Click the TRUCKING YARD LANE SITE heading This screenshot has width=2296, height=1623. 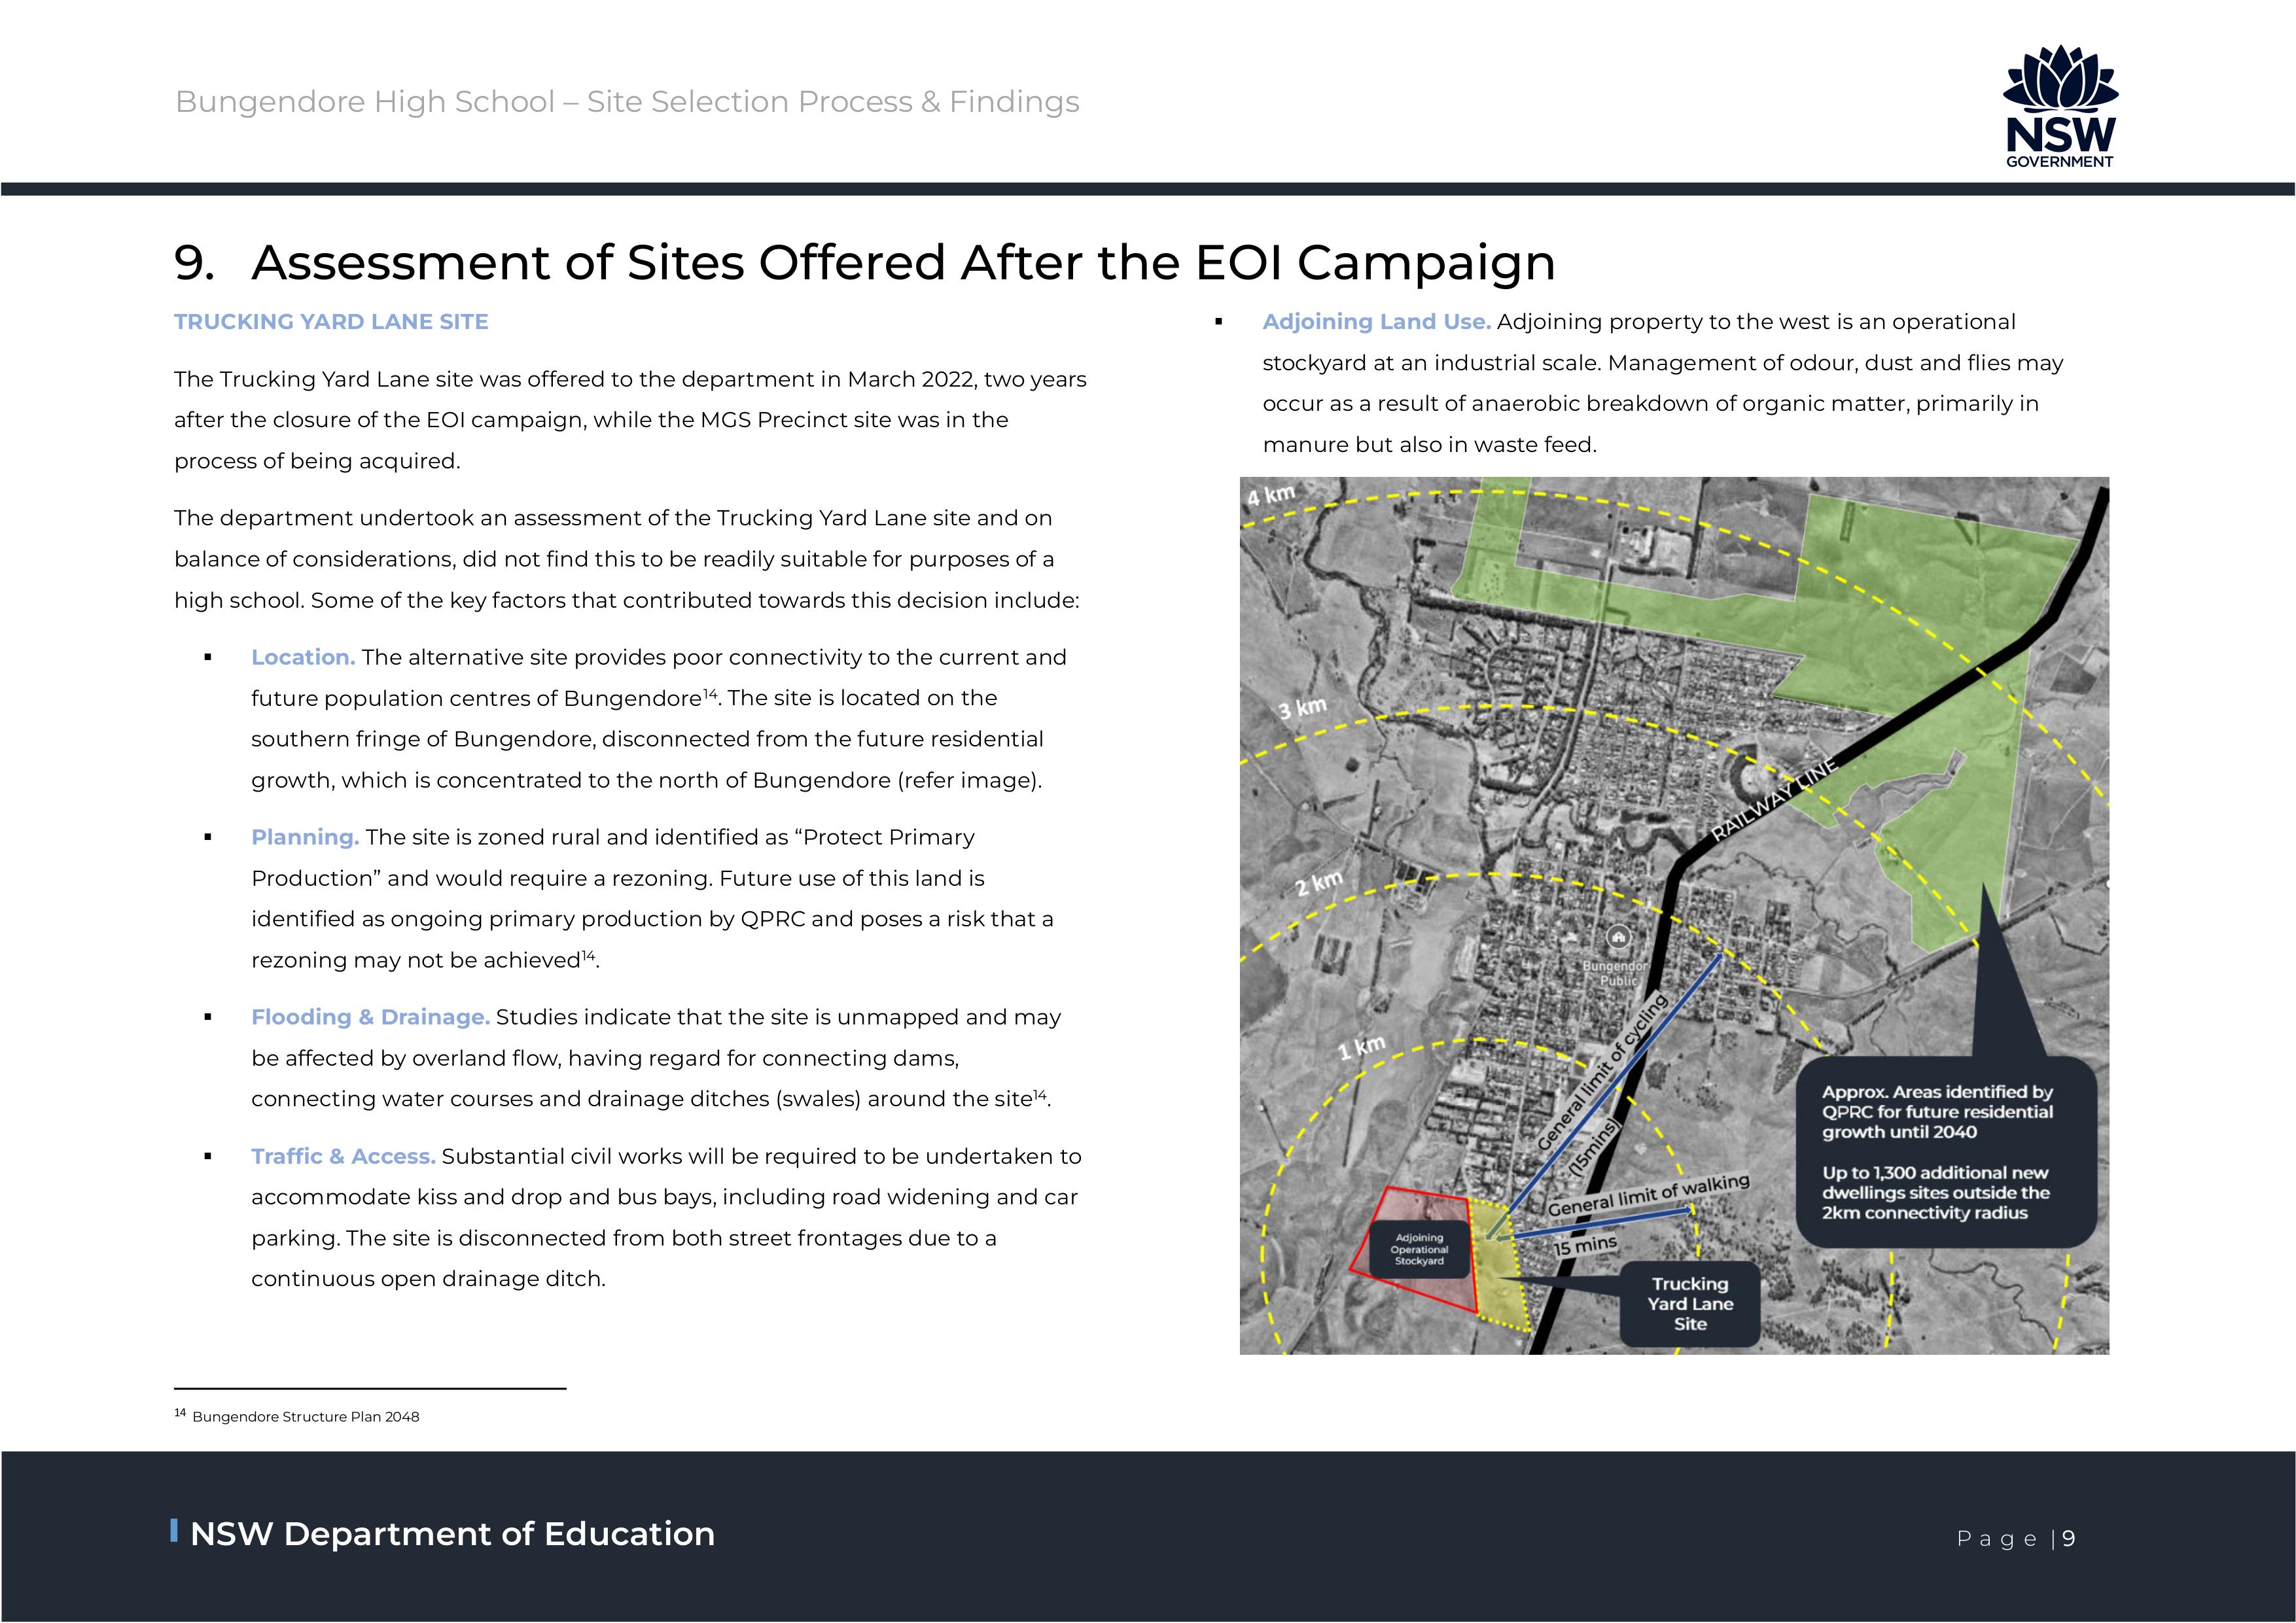pyautogui.click(x=331, y=322)
